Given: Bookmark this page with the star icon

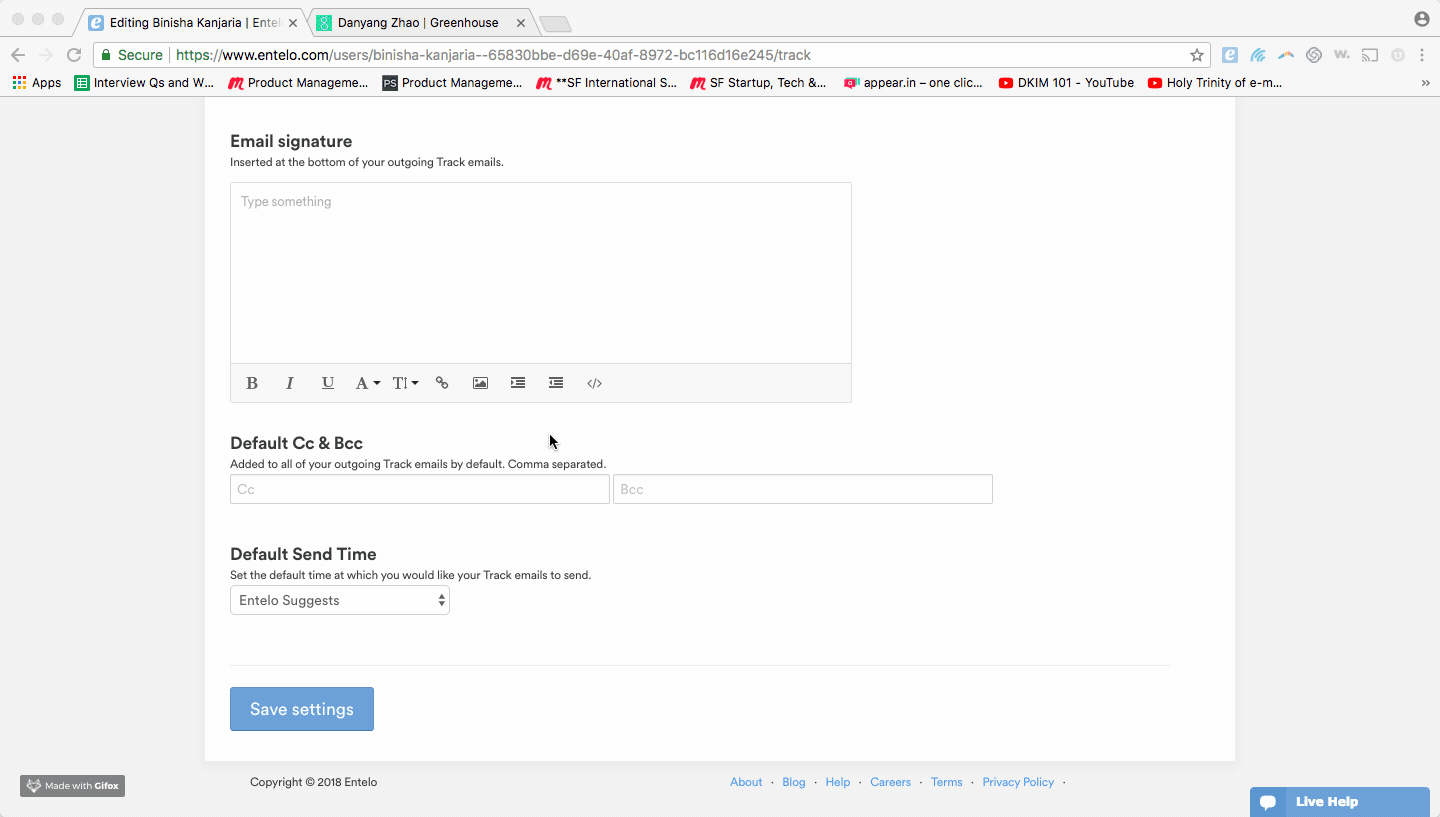Looking at the screenshot, I should (1196, 55).
